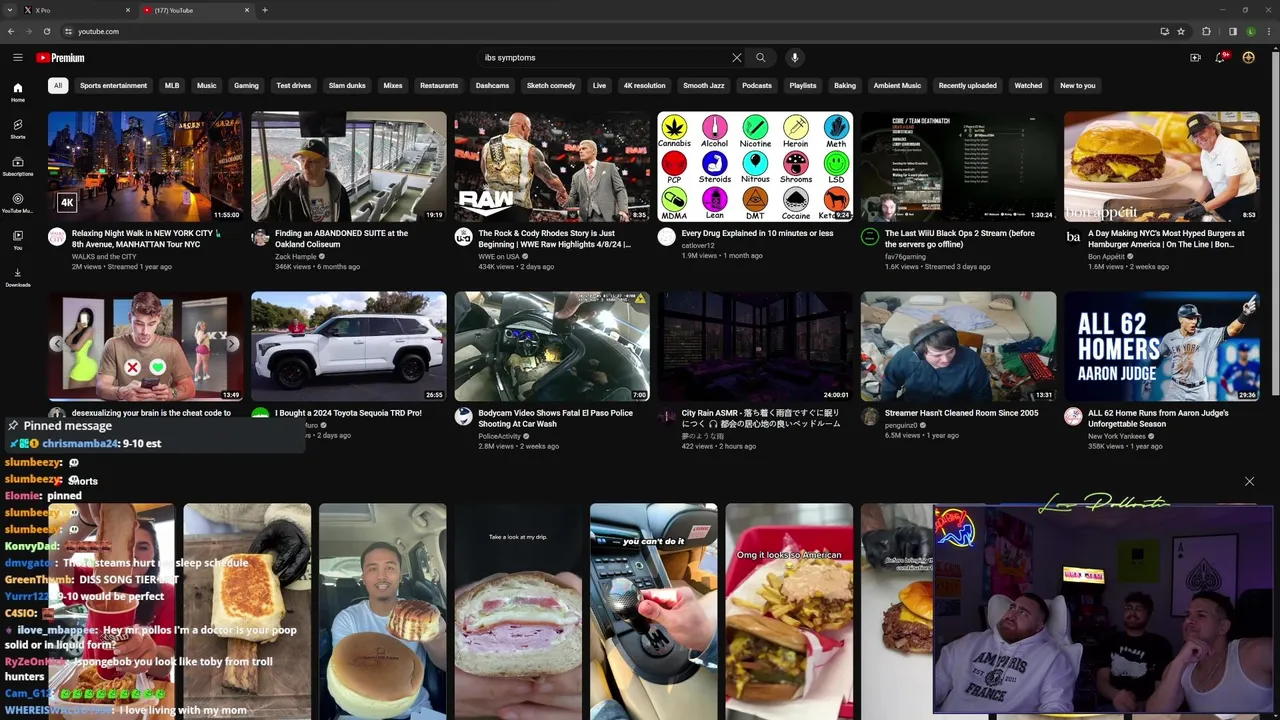Image resolution: width=1280 pixels, height=720 pixels.
Task: Select the Recently uploaded chip
Action: pos(968,86)
